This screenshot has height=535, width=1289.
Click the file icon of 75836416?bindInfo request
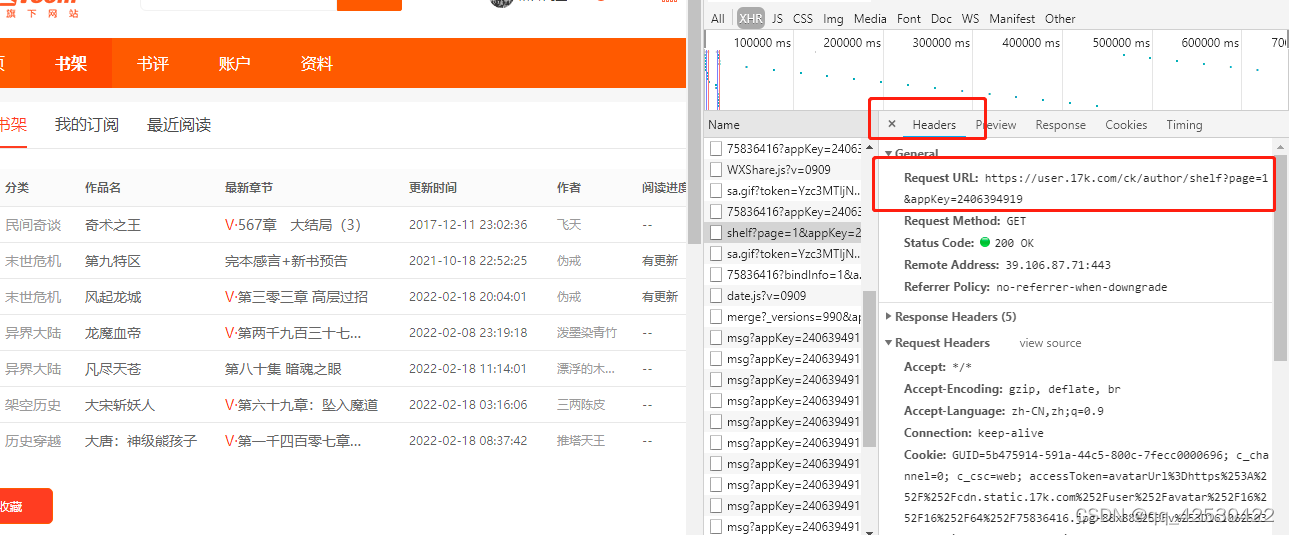(716, 274)
